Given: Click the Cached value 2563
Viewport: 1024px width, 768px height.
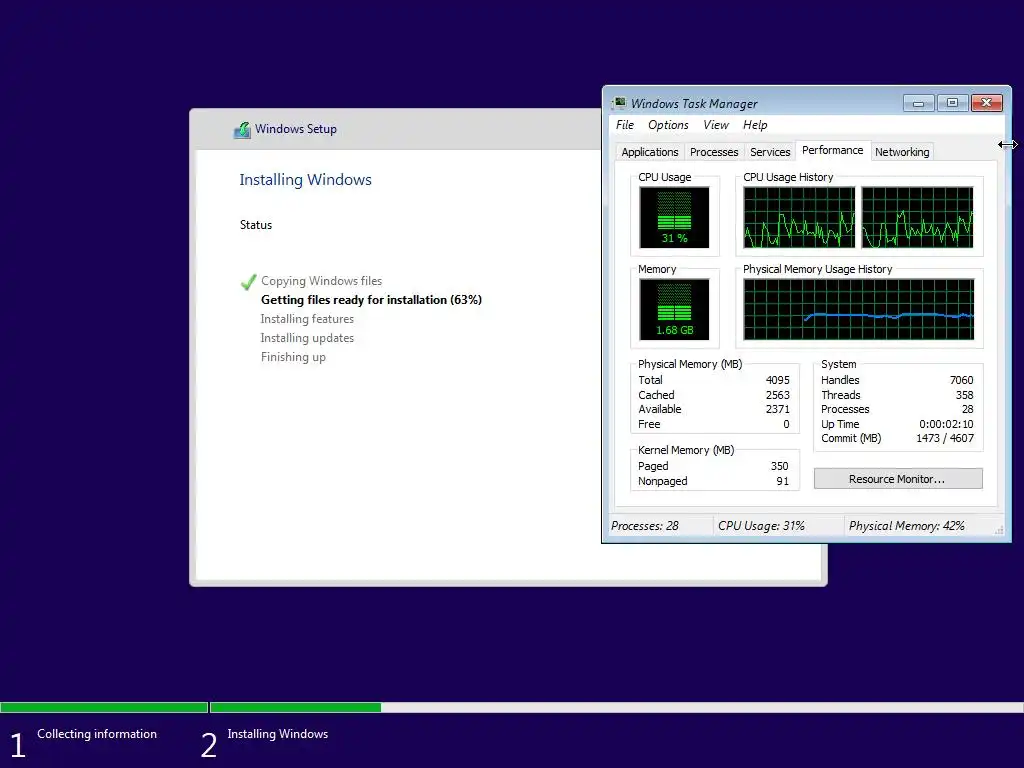Looking at the screenshot, I should click(777, 395).
